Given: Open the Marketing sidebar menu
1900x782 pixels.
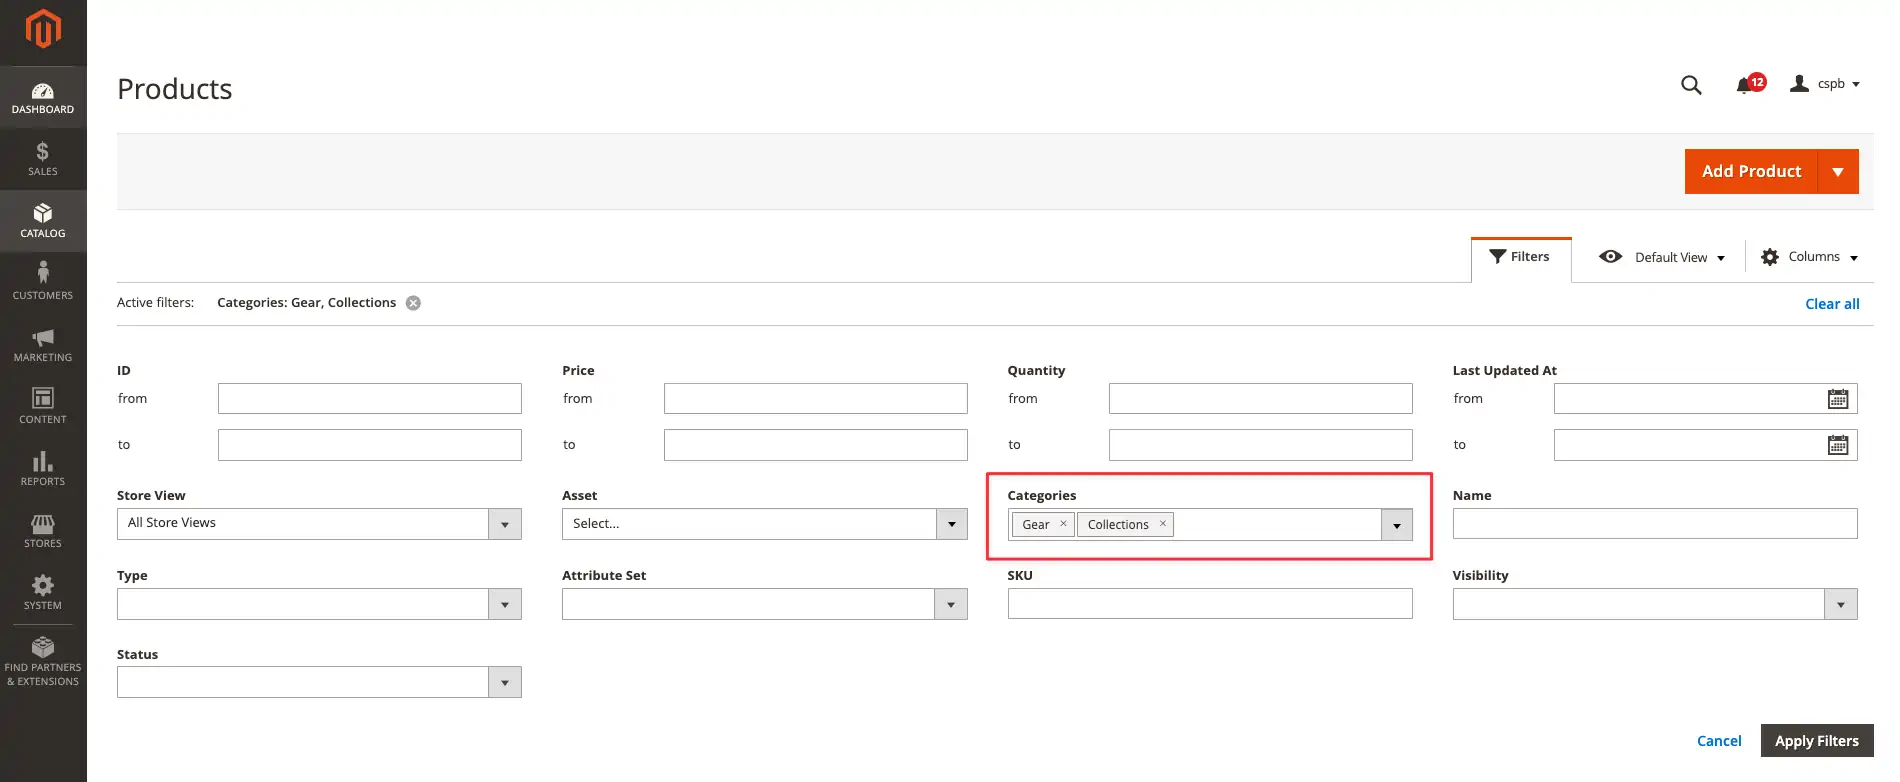Looking at the screenshot, I should point(43,344).
